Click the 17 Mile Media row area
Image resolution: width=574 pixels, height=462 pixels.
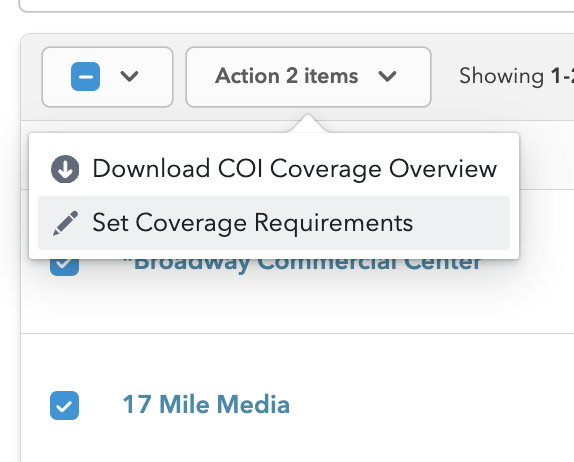click(x=297, y=398)
